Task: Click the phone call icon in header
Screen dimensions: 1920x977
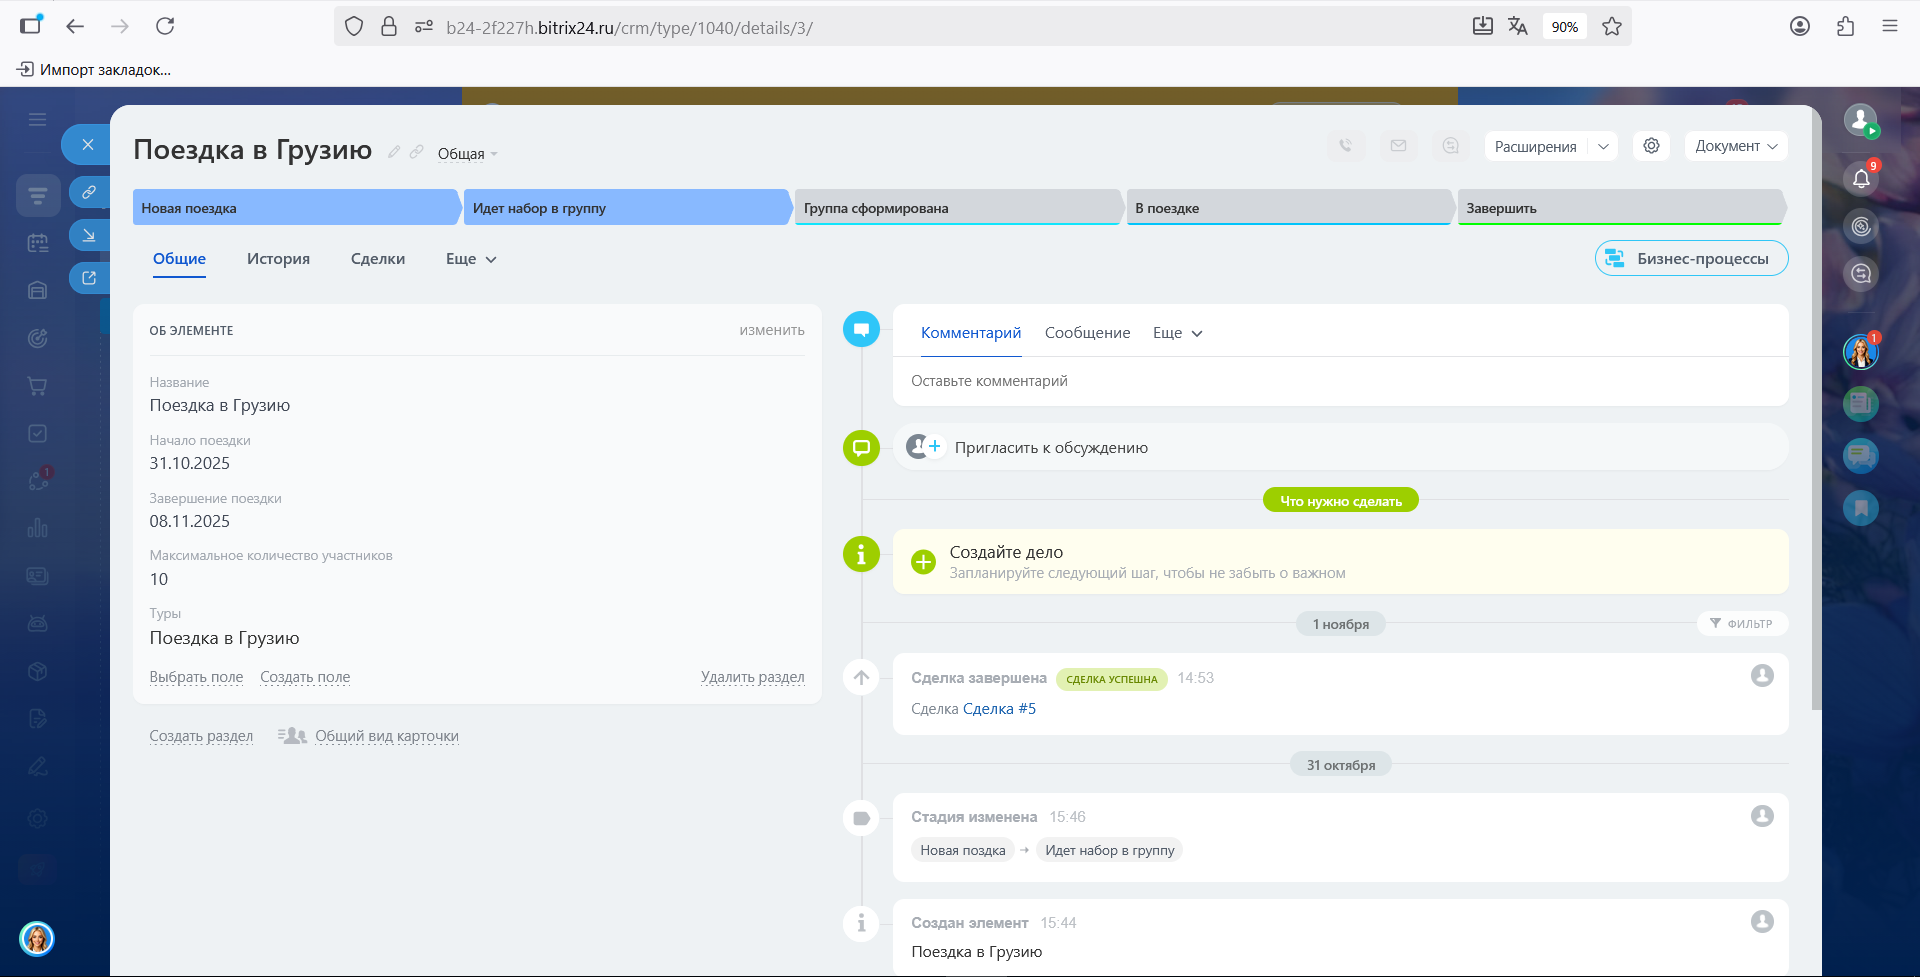Action: pos(1346,146)
